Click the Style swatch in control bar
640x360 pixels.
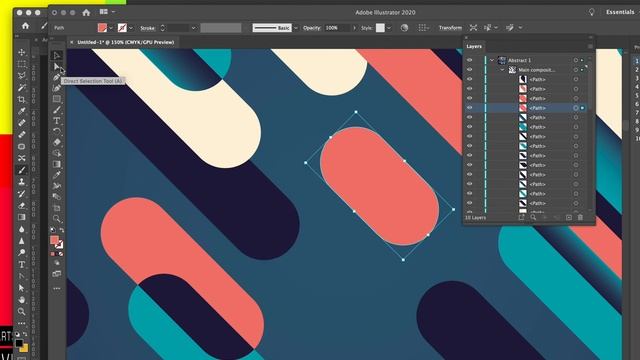point(380,28)
